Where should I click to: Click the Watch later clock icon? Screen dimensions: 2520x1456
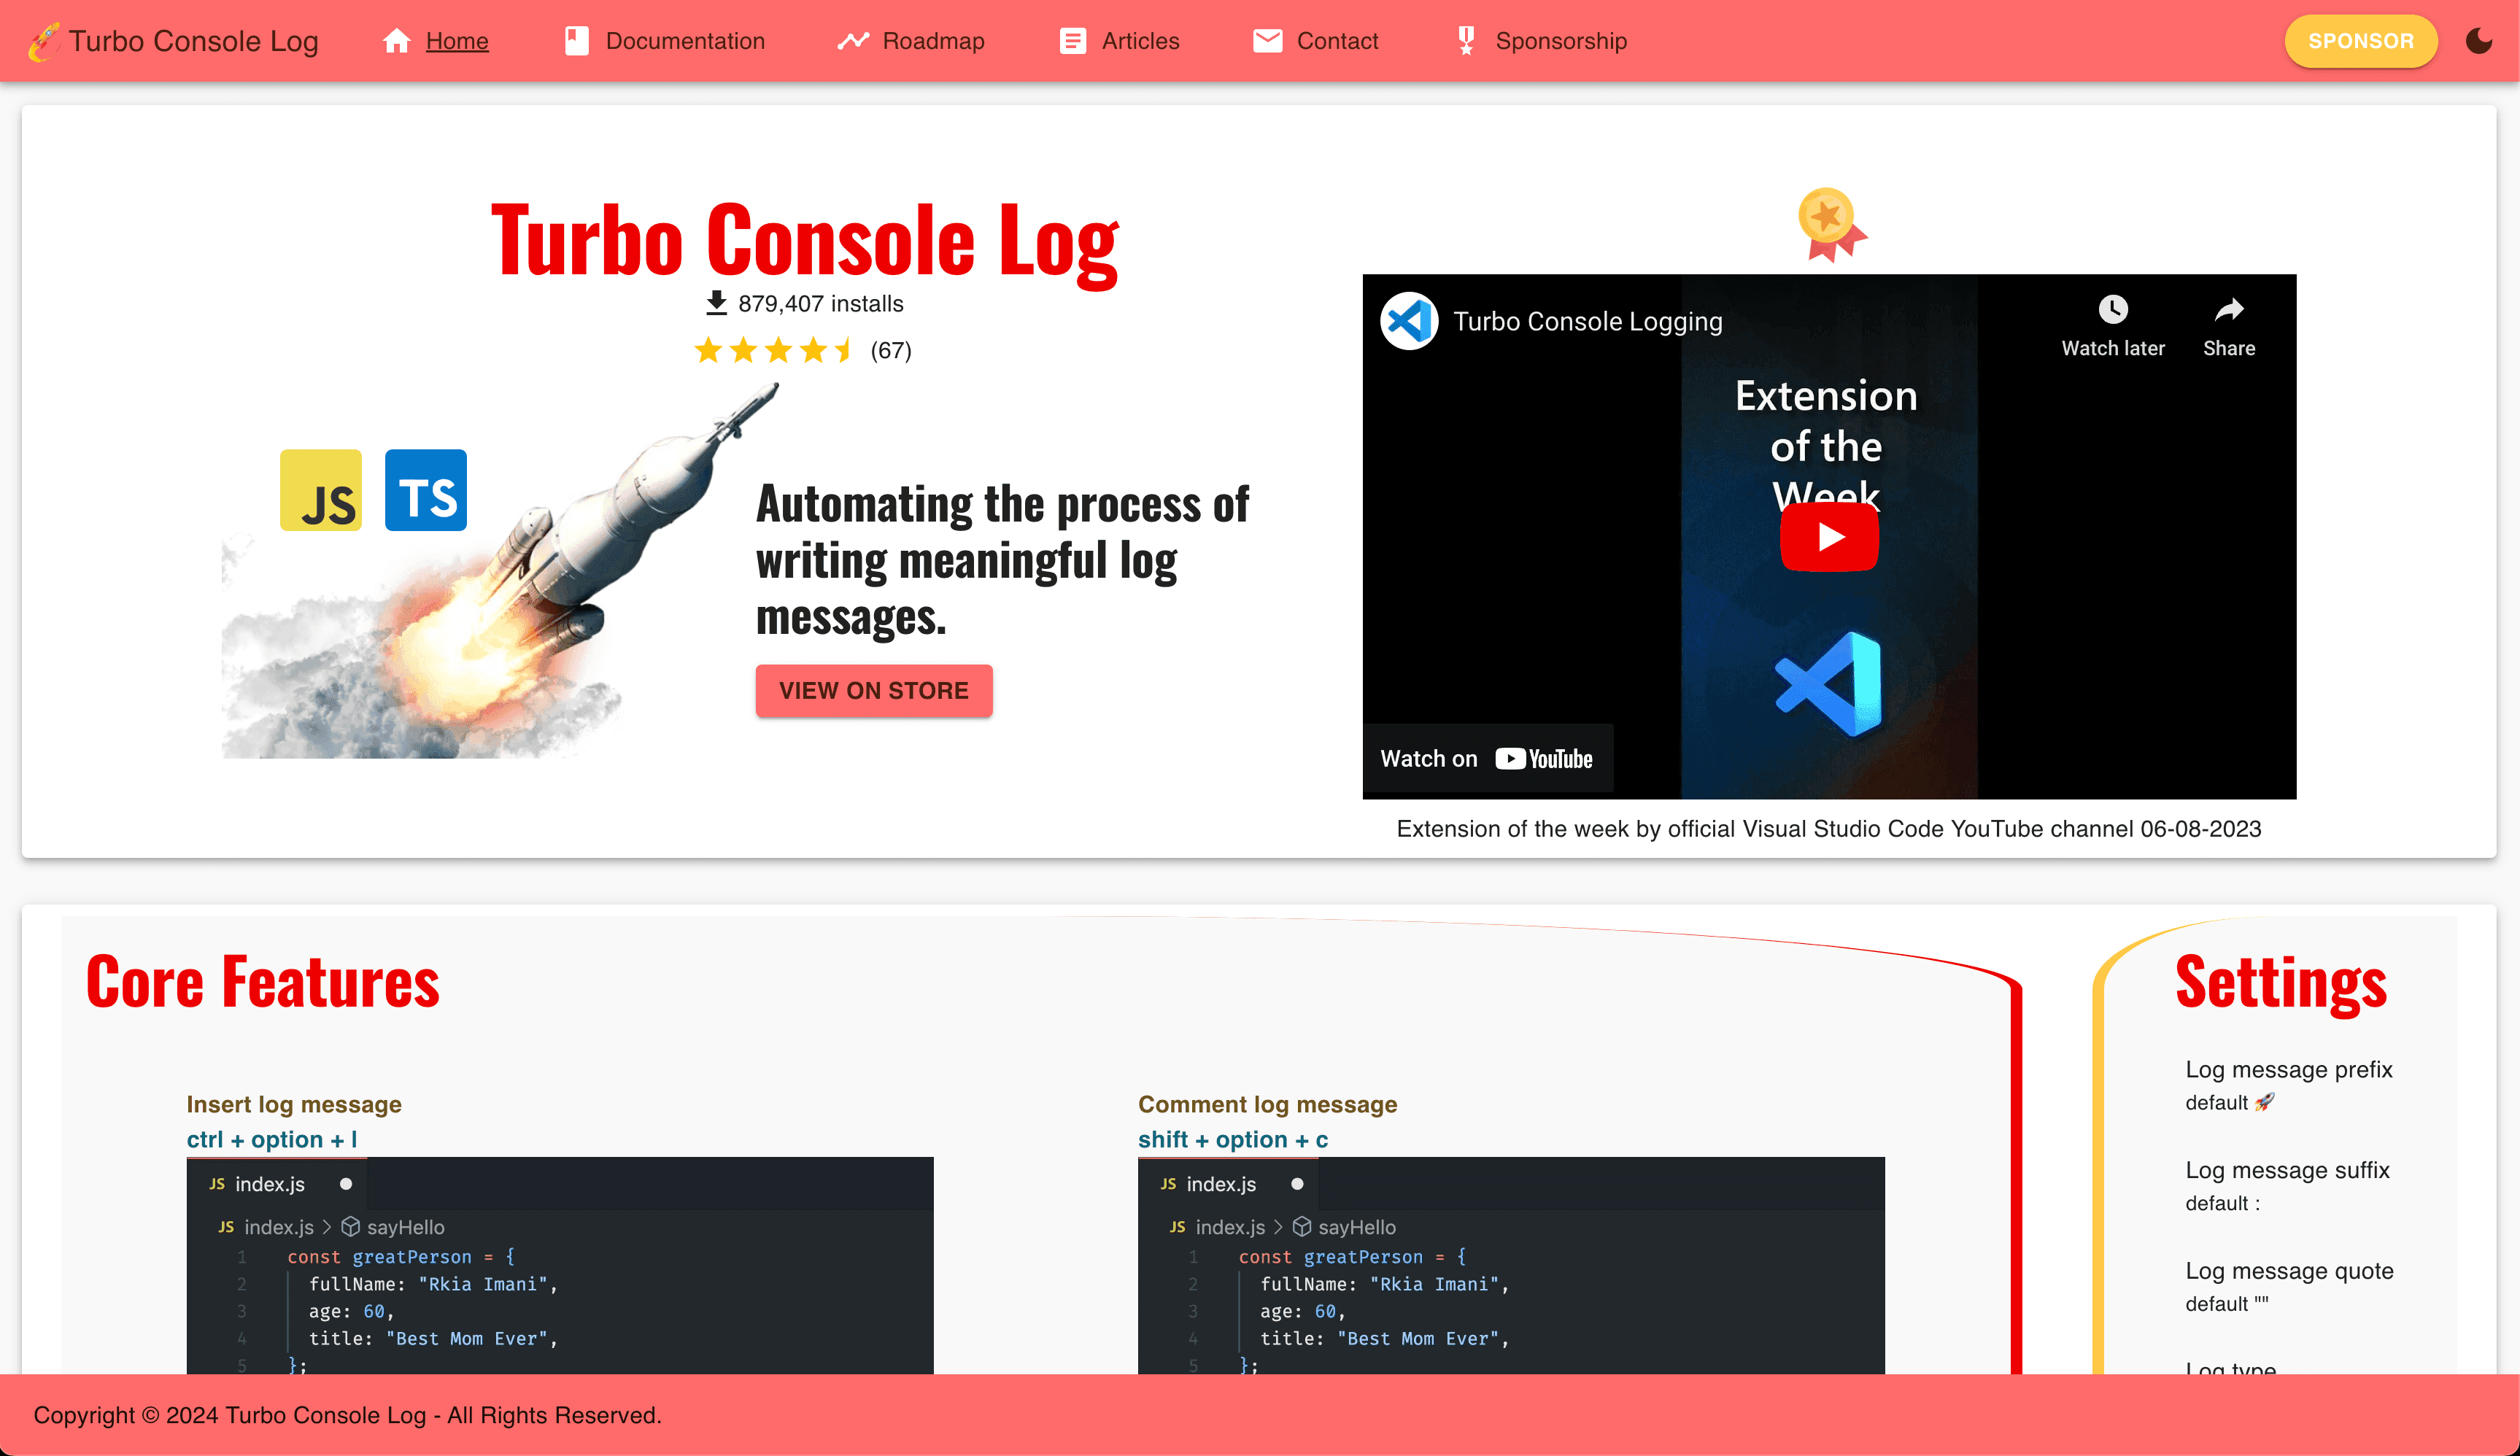coord(2113,309)
